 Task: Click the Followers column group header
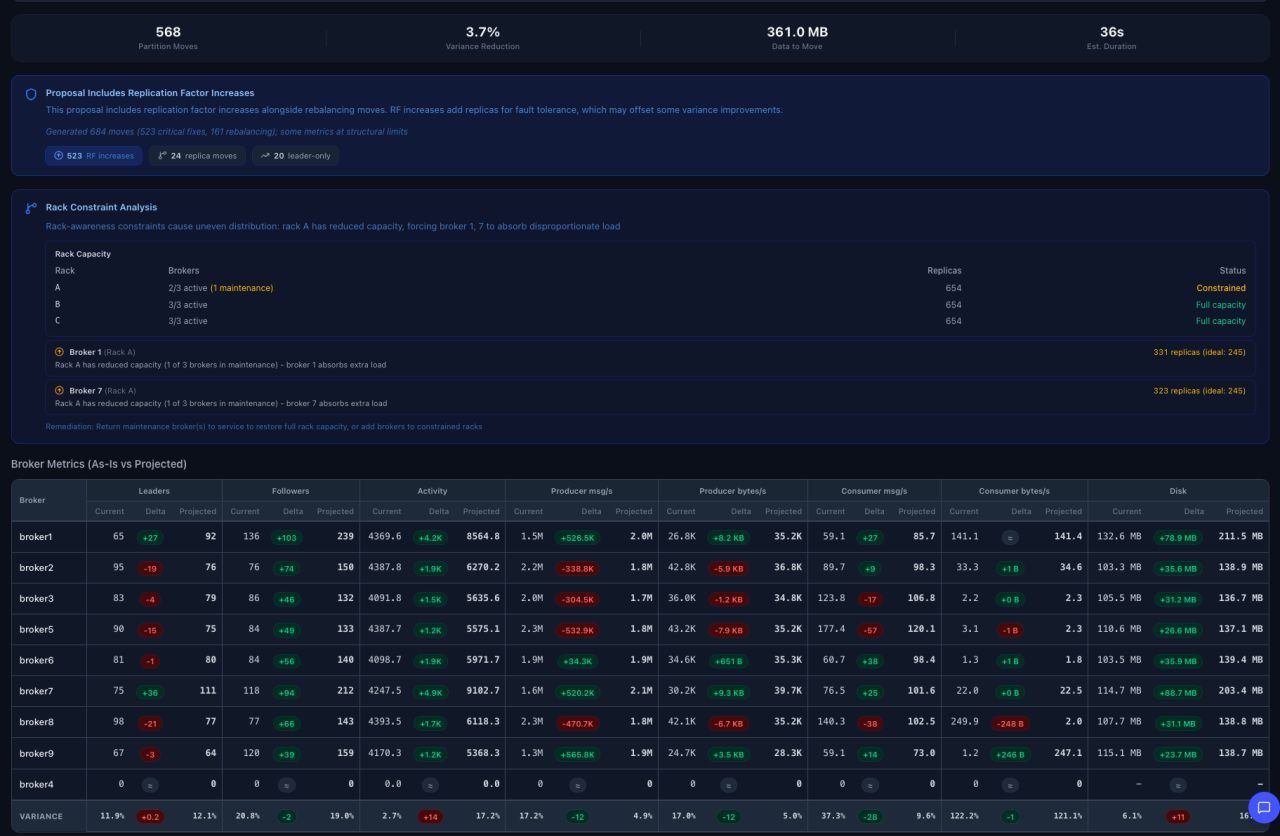pos(290,491)
